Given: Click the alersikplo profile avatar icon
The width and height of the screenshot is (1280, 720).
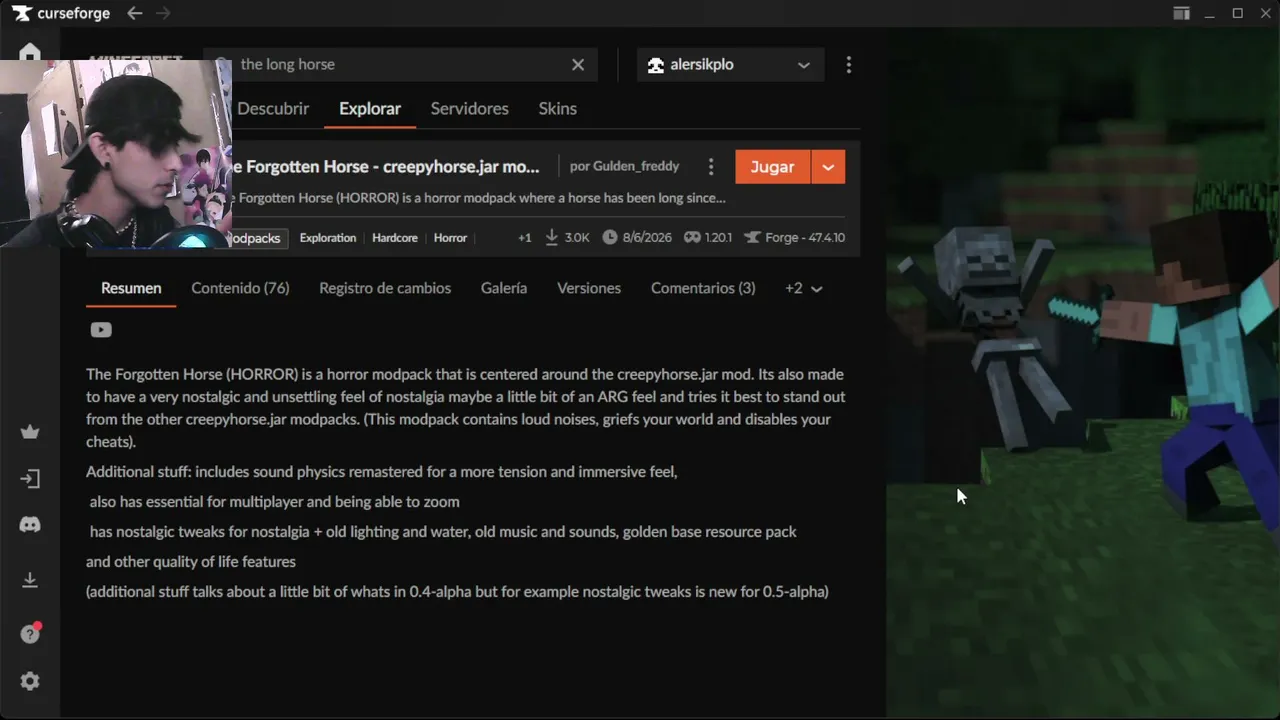Looking at the screenshot, I should tap(656, 65).
